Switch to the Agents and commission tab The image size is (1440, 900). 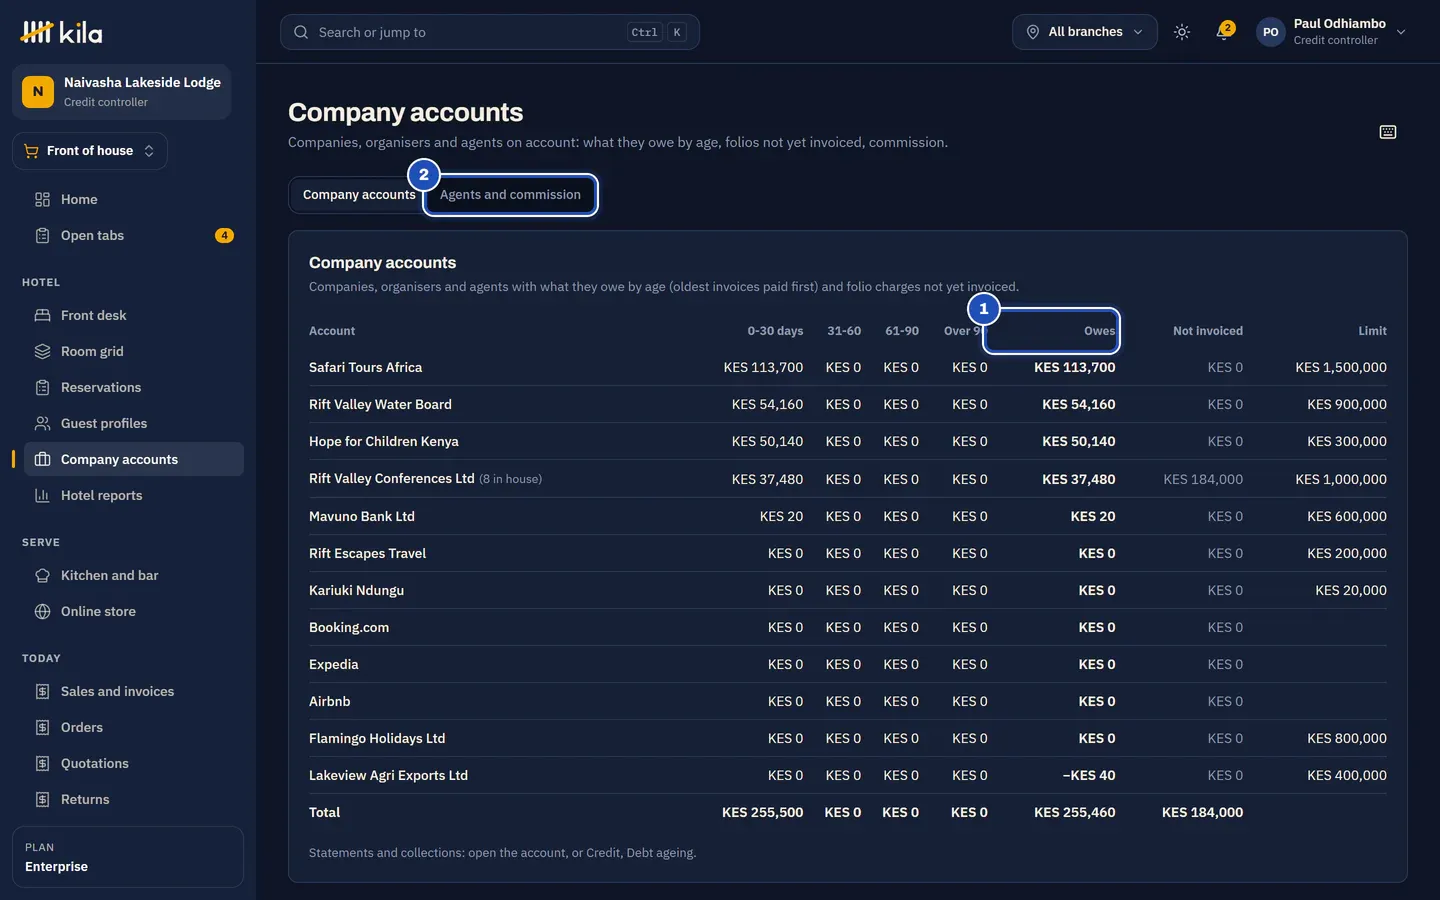click(510, 195)
